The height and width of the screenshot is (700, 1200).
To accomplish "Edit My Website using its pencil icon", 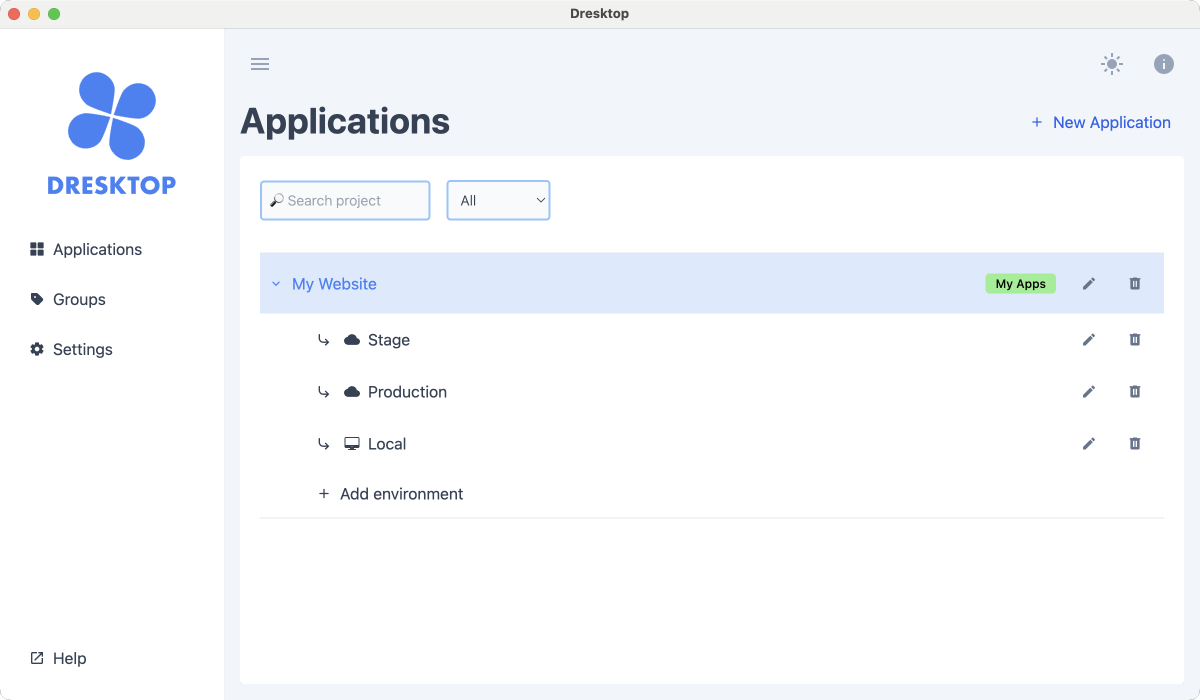I will click(1089, 284).
